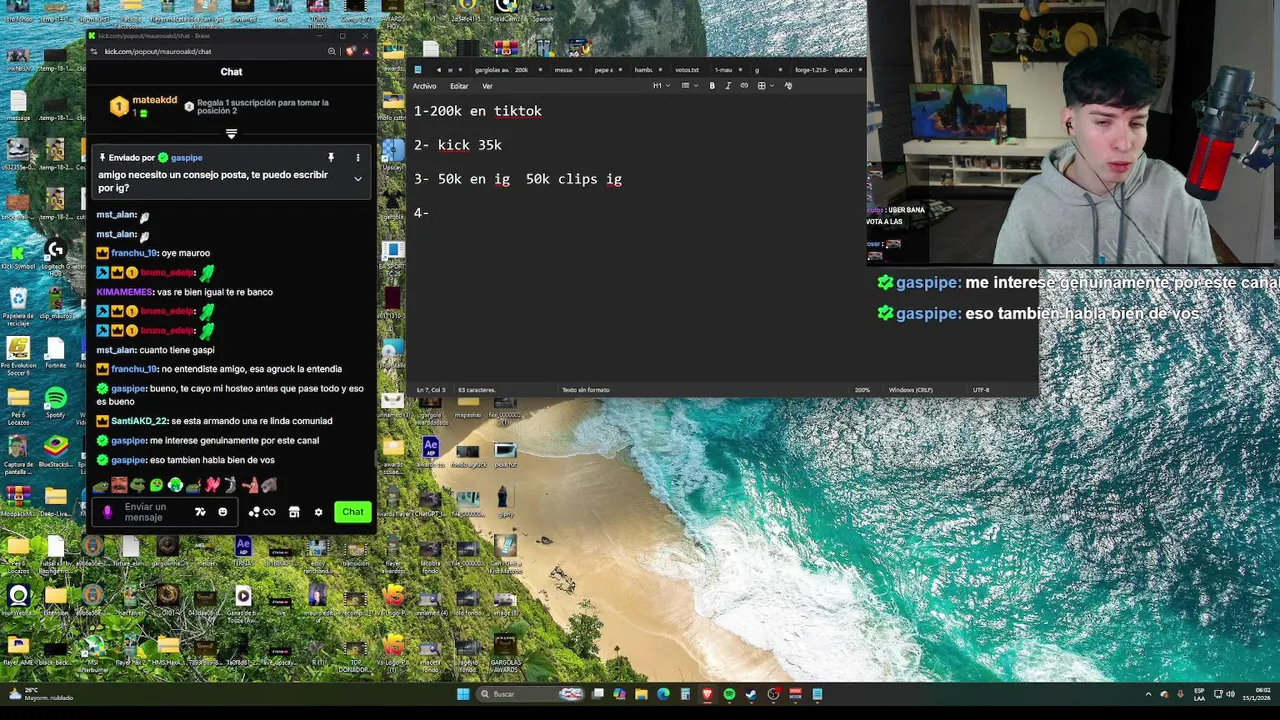
Task: Open the chat shop icon
Action: pyautogui.click(x=294, y=512)
